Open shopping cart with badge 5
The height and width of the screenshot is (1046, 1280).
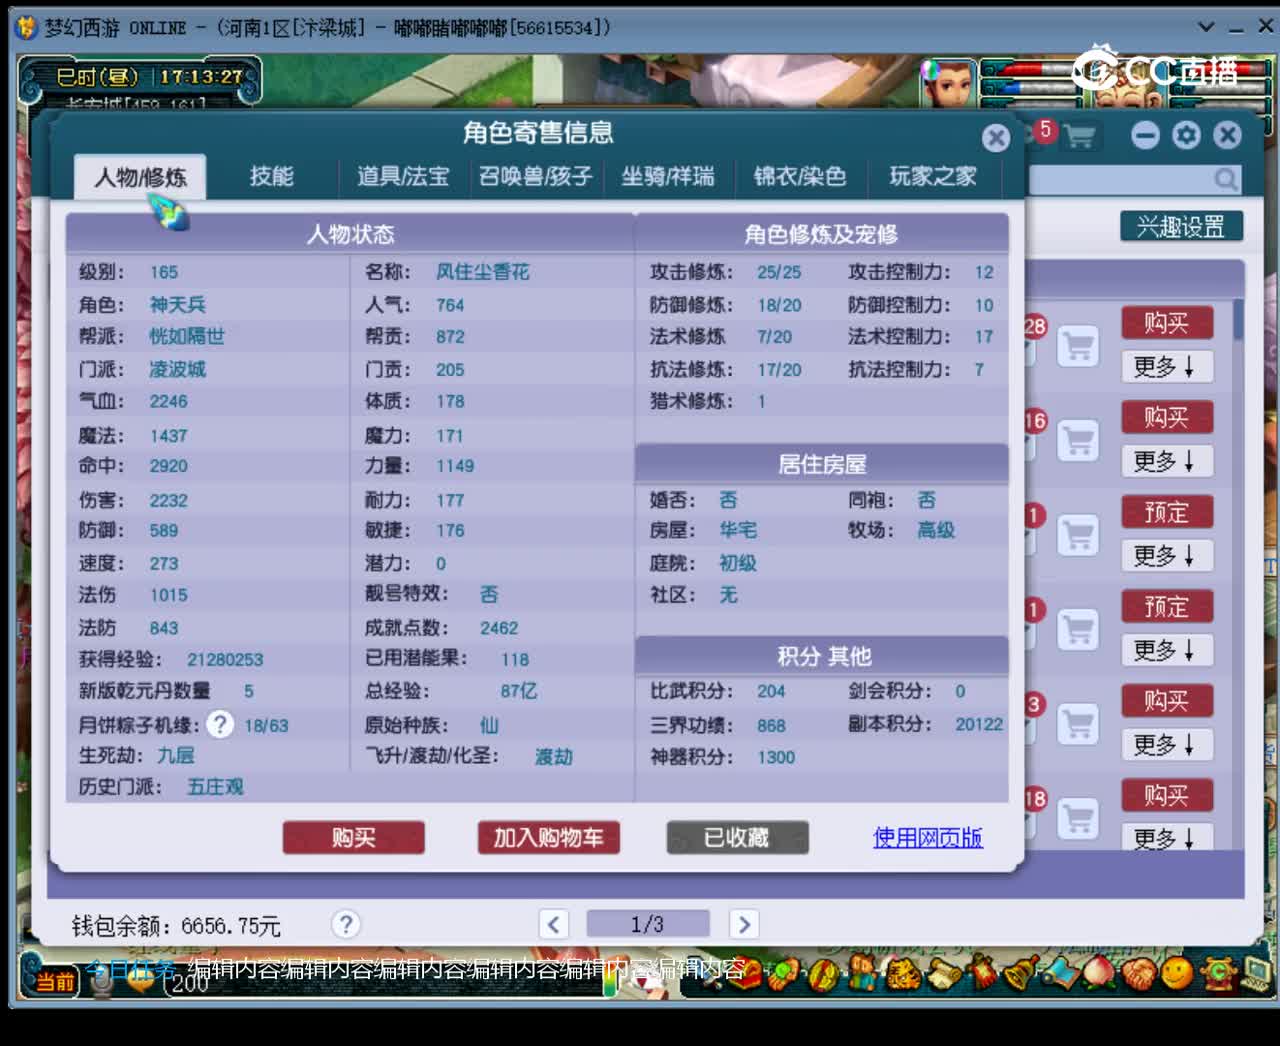1078,136
